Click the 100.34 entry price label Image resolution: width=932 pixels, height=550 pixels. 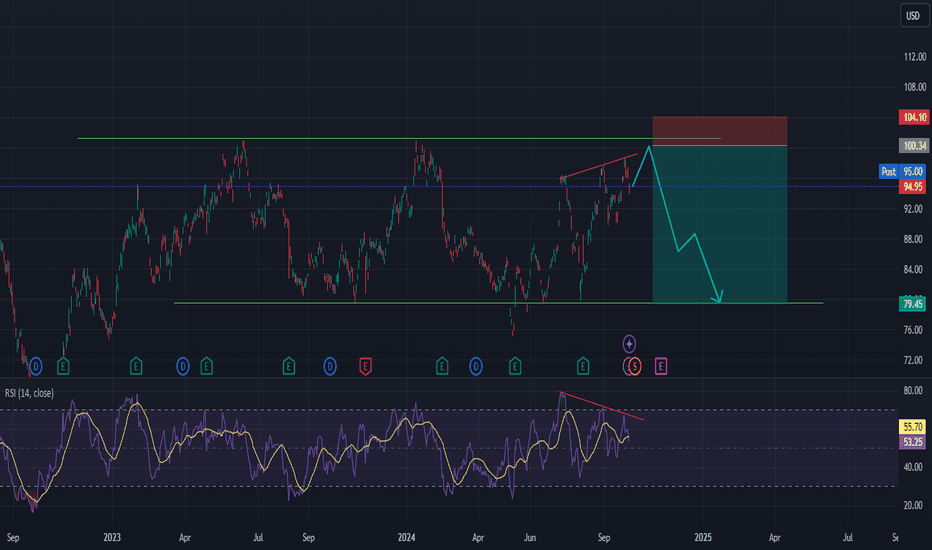coord(914,146)
